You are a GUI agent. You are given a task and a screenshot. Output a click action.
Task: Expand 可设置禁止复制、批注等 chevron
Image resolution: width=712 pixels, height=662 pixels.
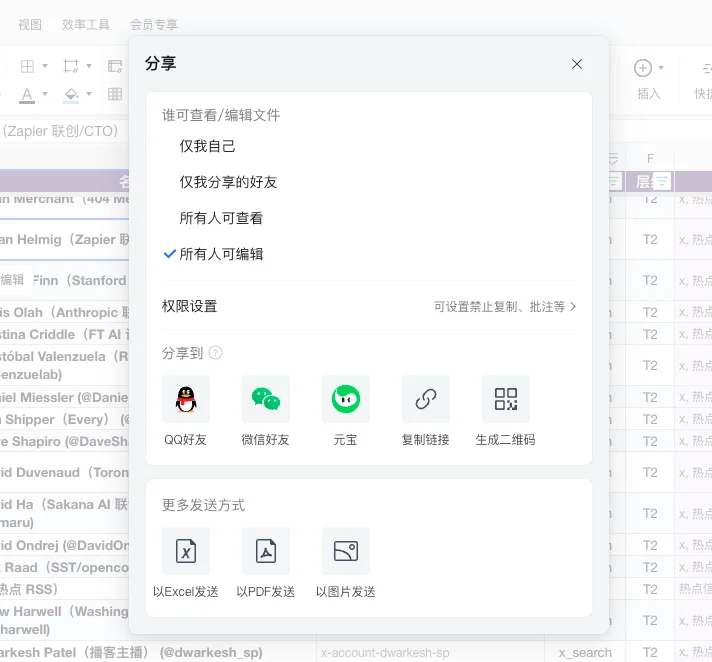tap(573, 306)
